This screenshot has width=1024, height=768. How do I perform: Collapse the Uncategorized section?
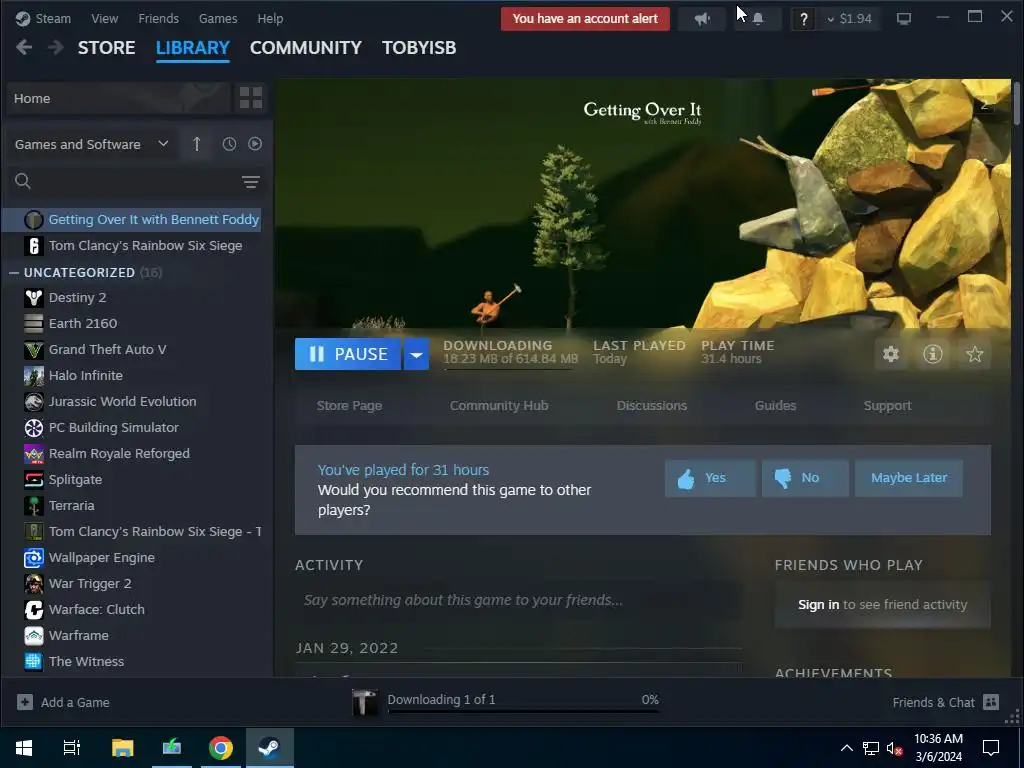[14, 272]
